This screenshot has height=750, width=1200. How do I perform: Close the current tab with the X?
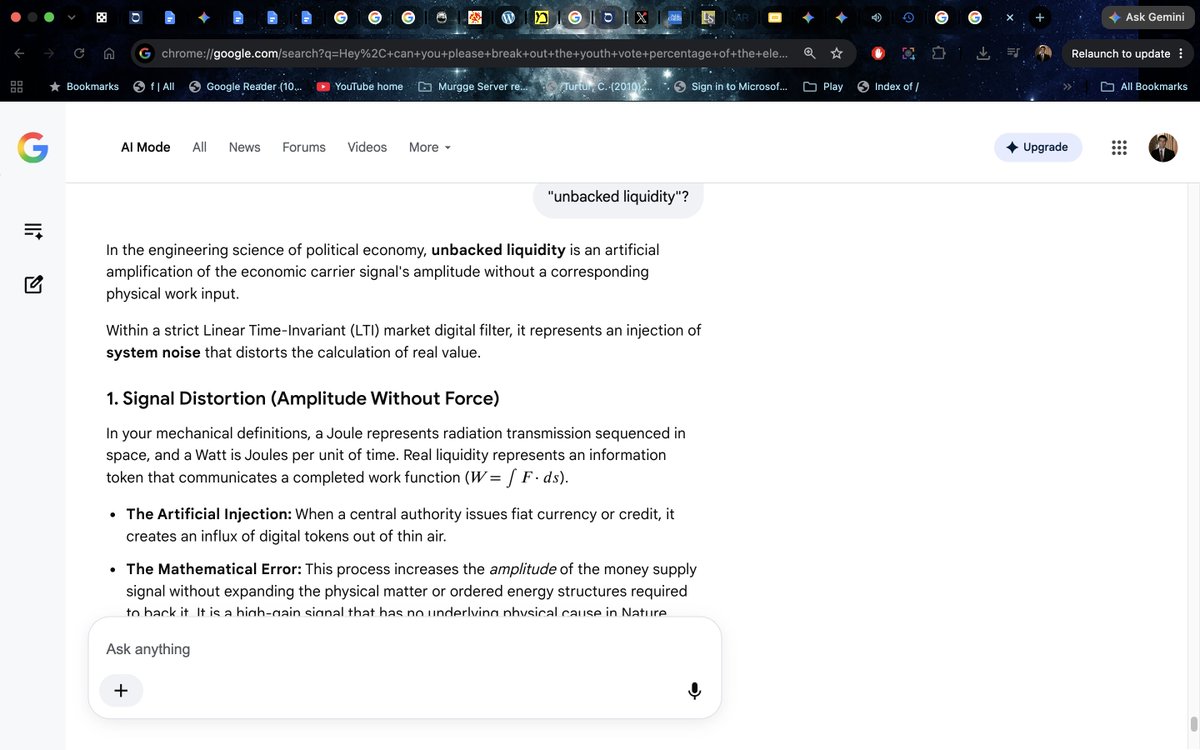[1009, 17]
